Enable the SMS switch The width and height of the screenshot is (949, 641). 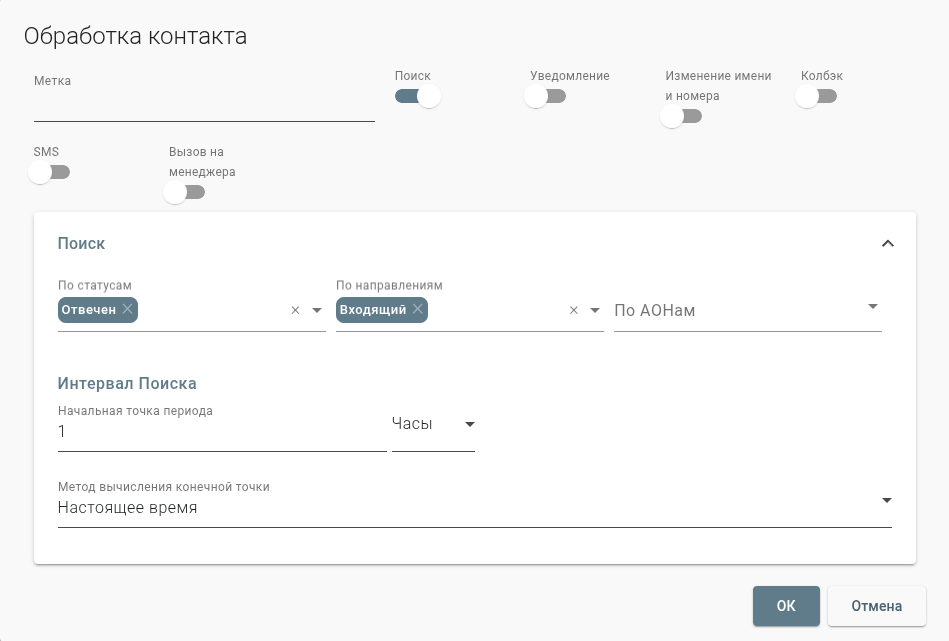click(50, 172)
